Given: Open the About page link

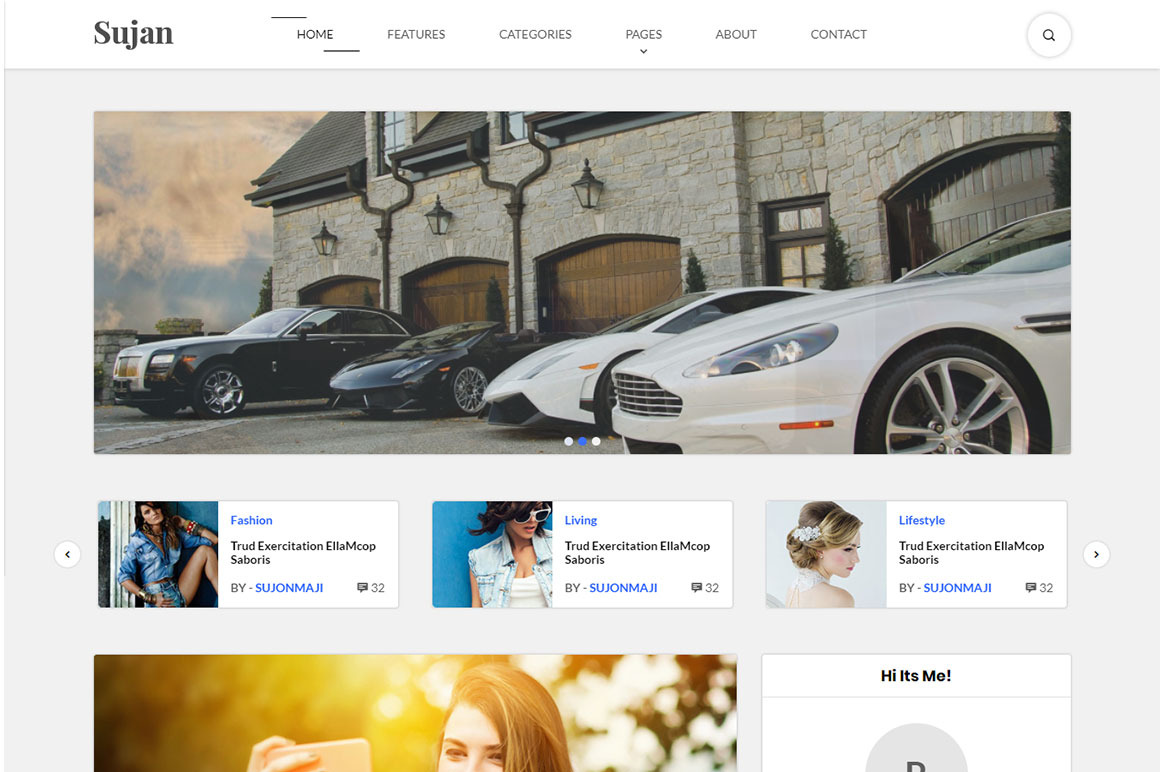Looking at the screenshot, I should pos(735,34).
